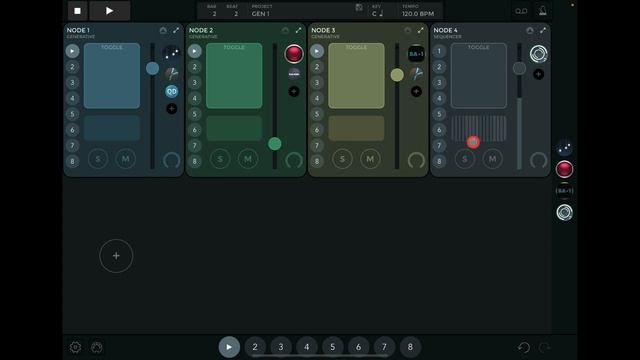The image size is (640, 360).
Task: Expand Node 3 with the arrows icon
Action: click(420, 30)
